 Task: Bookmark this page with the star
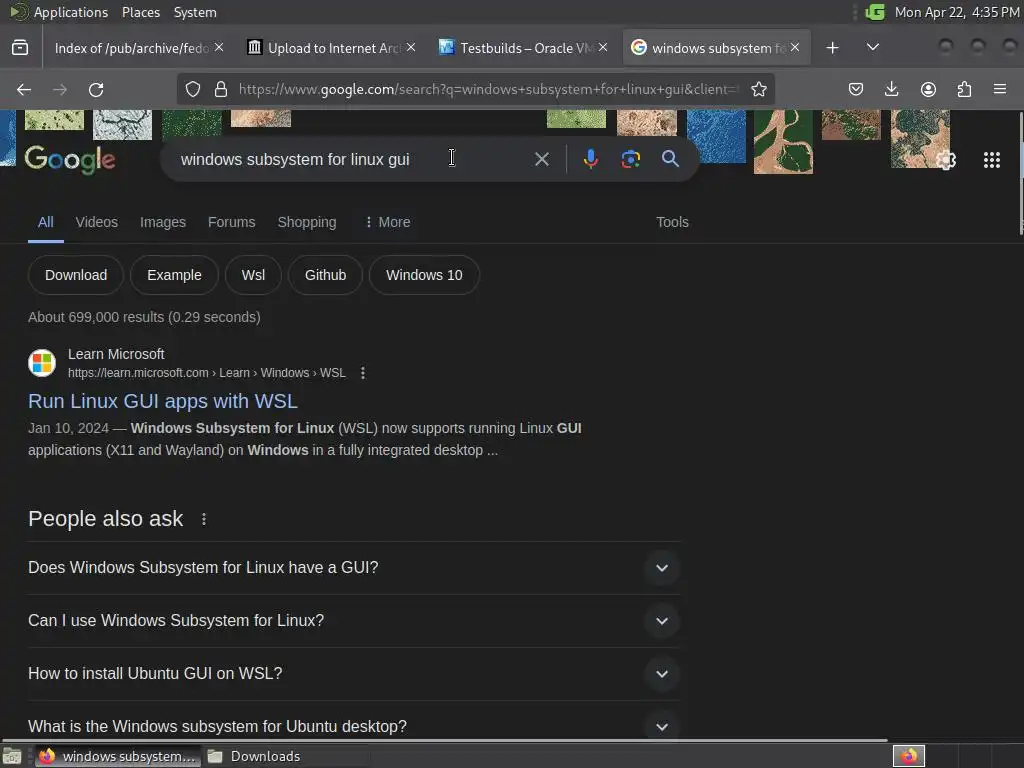point(758,89)
